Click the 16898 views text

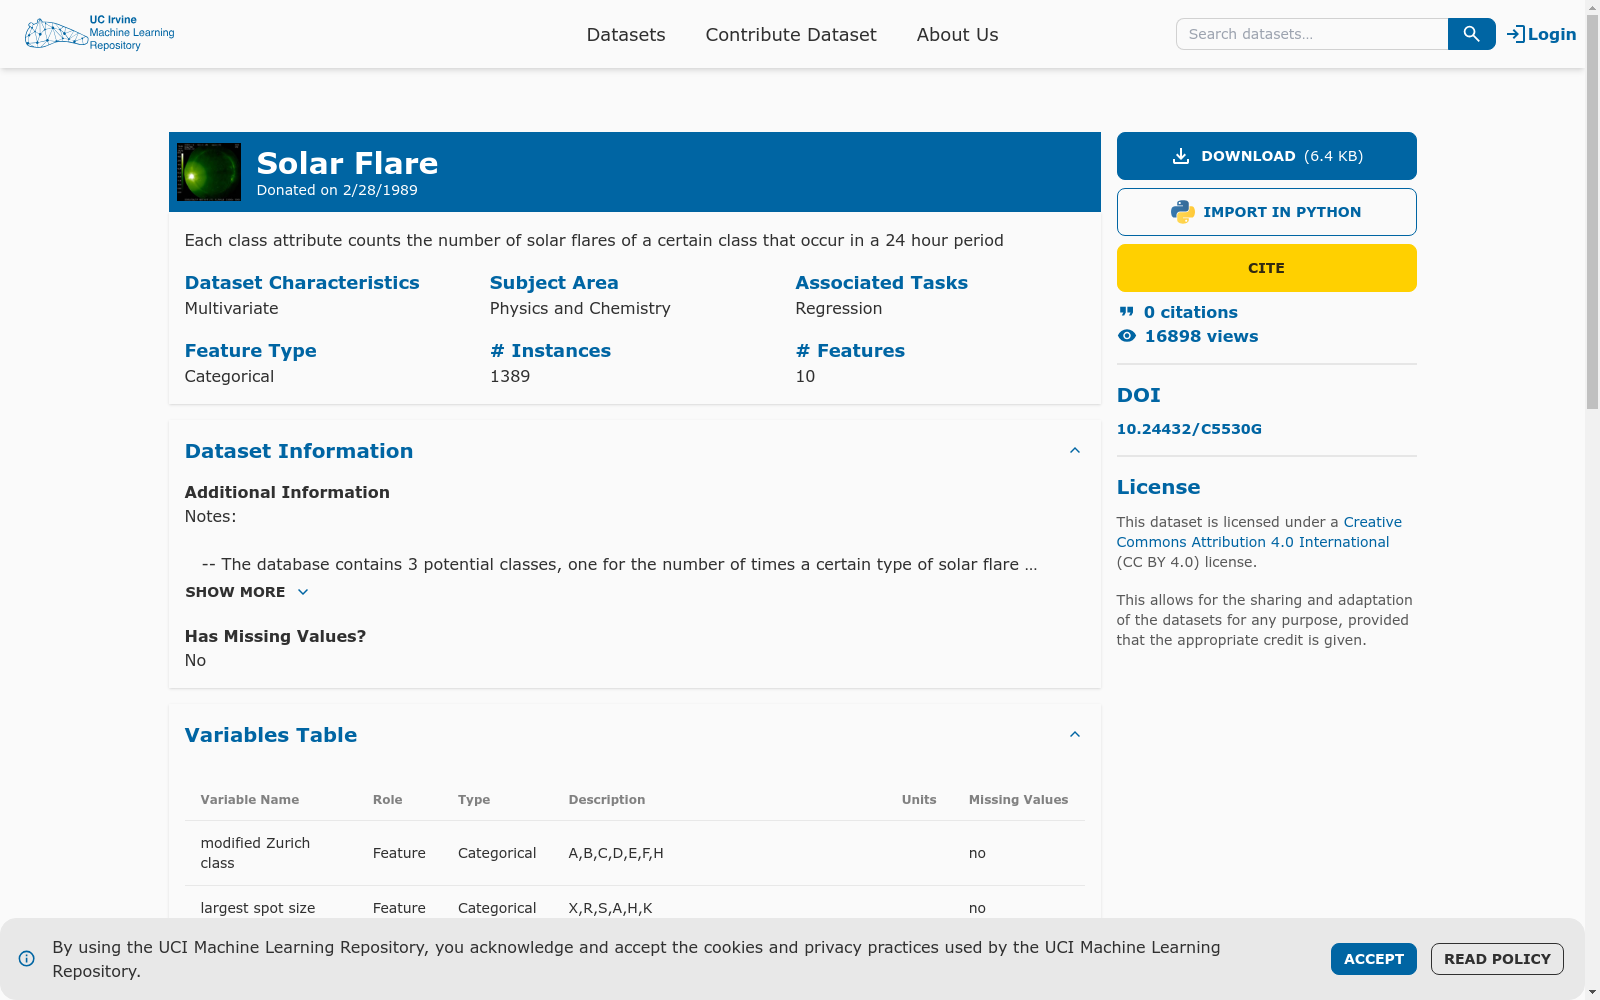point(1201,336)
